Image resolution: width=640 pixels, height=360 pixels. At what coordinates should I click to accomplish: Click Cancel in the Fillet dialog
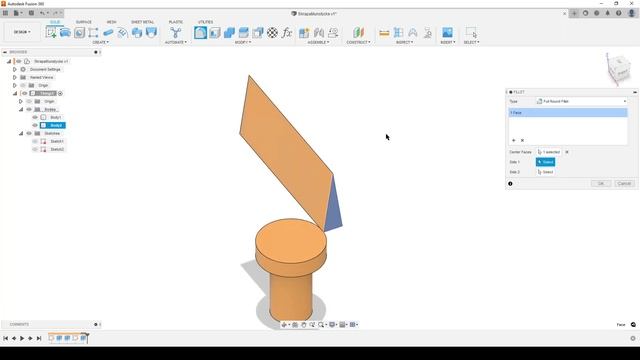[624, 184]
